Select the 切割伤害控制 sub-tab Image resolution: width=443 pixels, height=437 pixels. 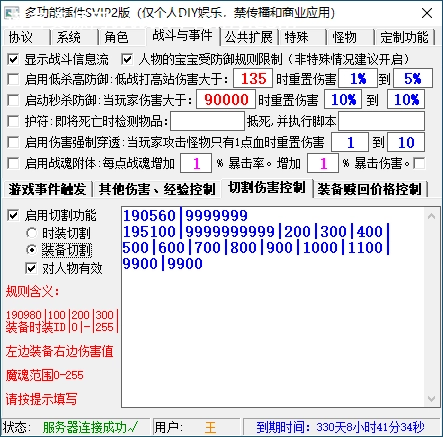[267, 188]
